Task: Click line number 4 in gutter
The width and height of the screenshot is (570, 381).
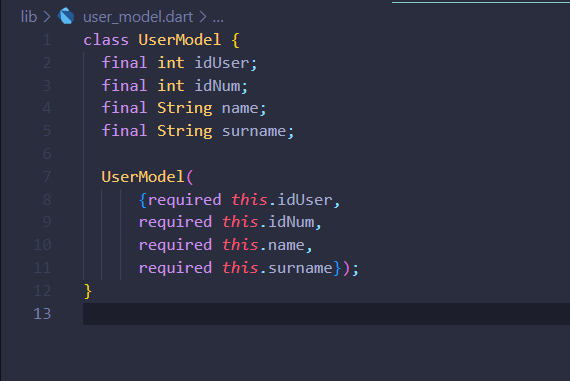Action: 47,108
